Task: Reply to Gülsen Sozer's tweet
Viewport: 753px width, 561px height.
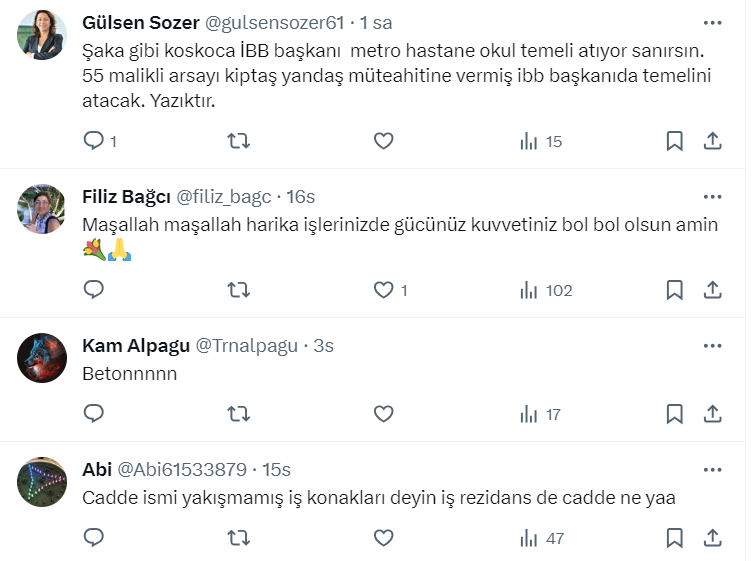Action: coord(94,141)
